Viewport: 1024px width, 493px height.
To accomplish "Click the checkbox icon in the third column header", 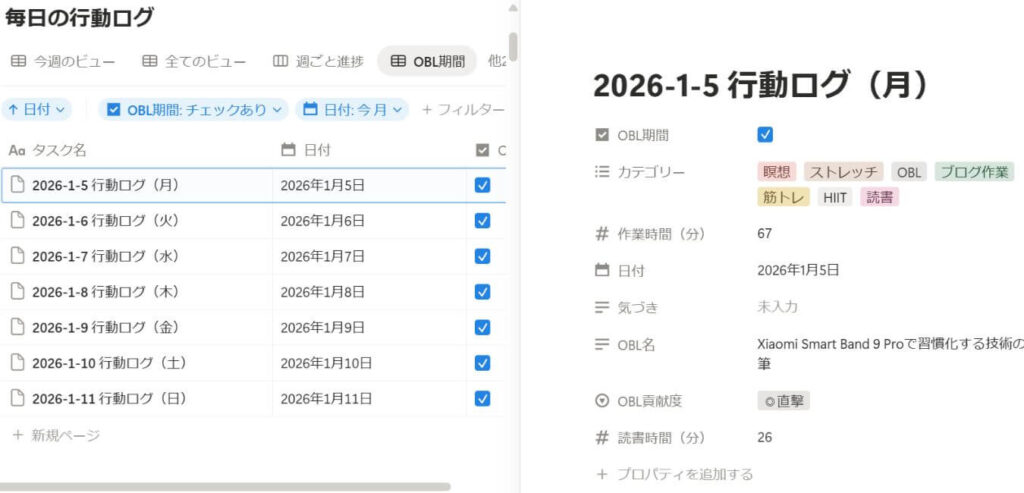I will coord(483,150).
